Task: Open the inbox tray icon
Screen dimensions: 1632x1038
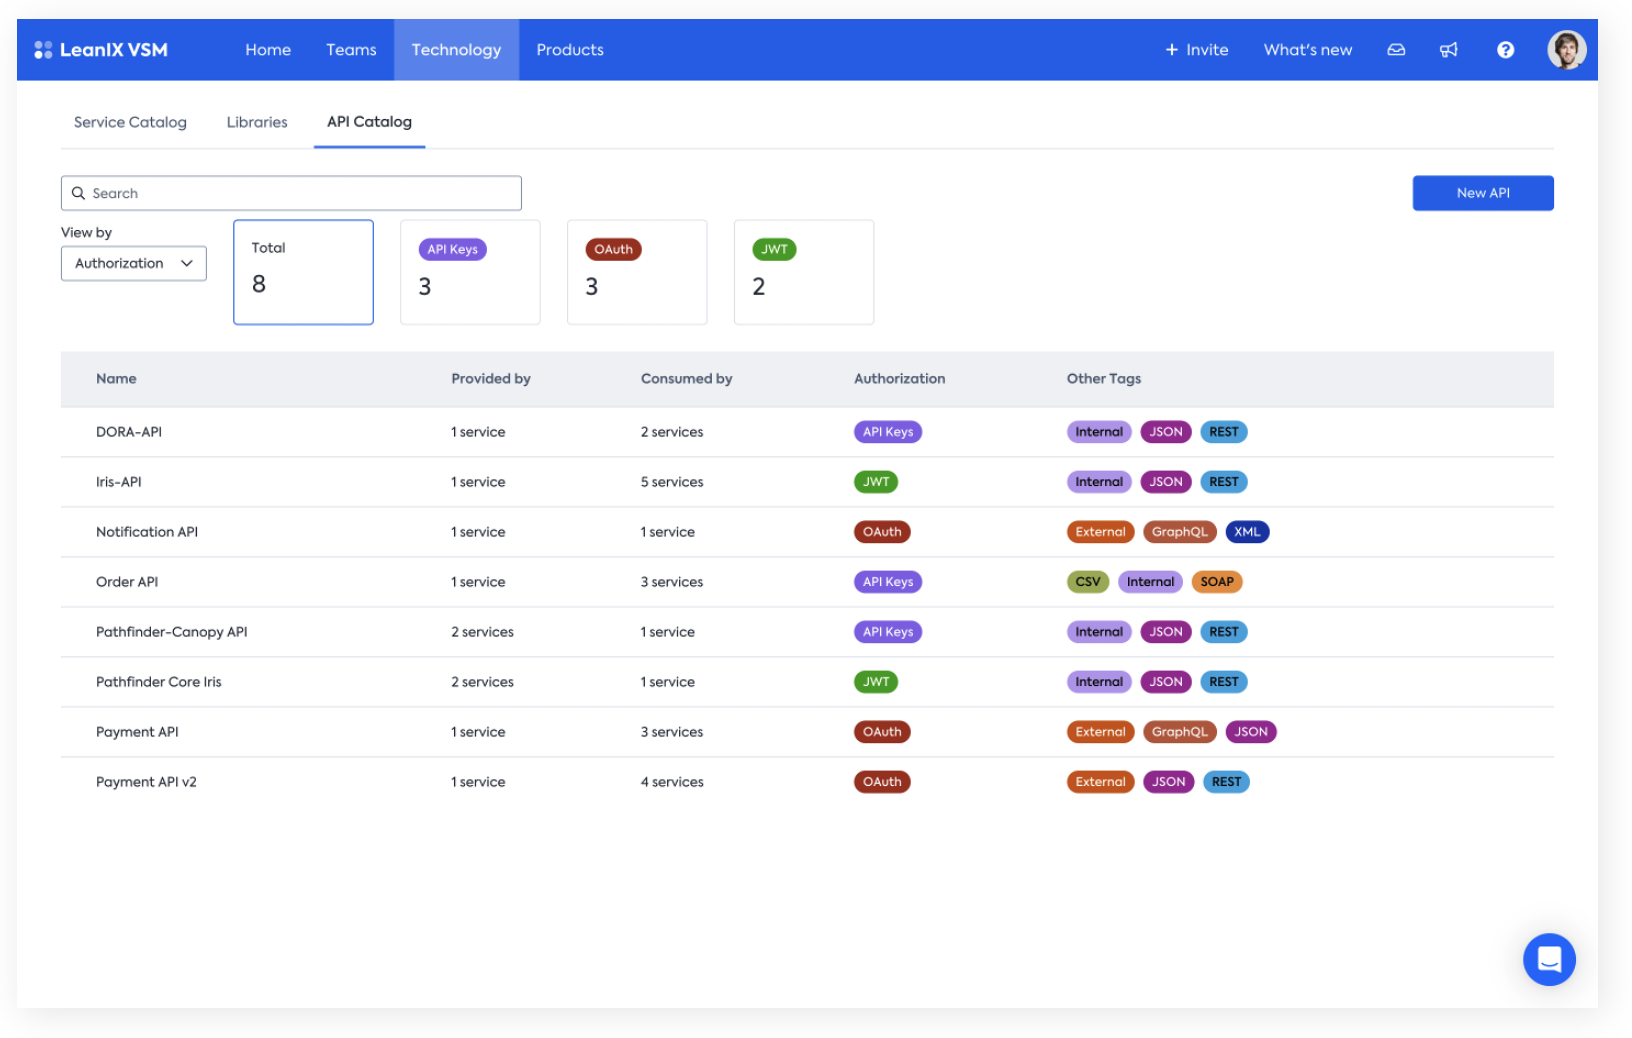Action: tap(1396, 50)
